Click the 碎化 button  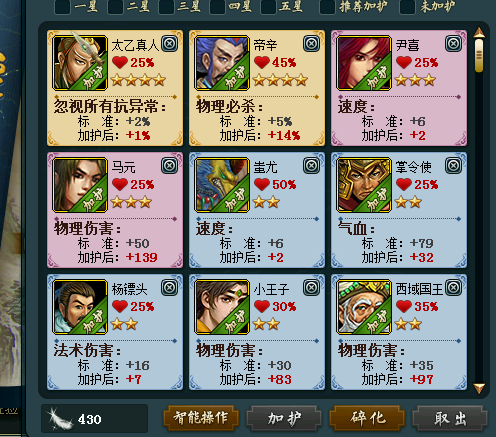click(x=367, y=418)
